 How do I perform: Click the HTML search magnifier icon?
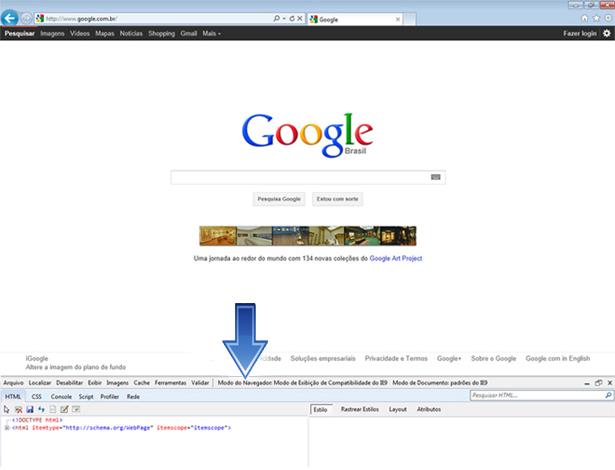(x=608, y=395)
